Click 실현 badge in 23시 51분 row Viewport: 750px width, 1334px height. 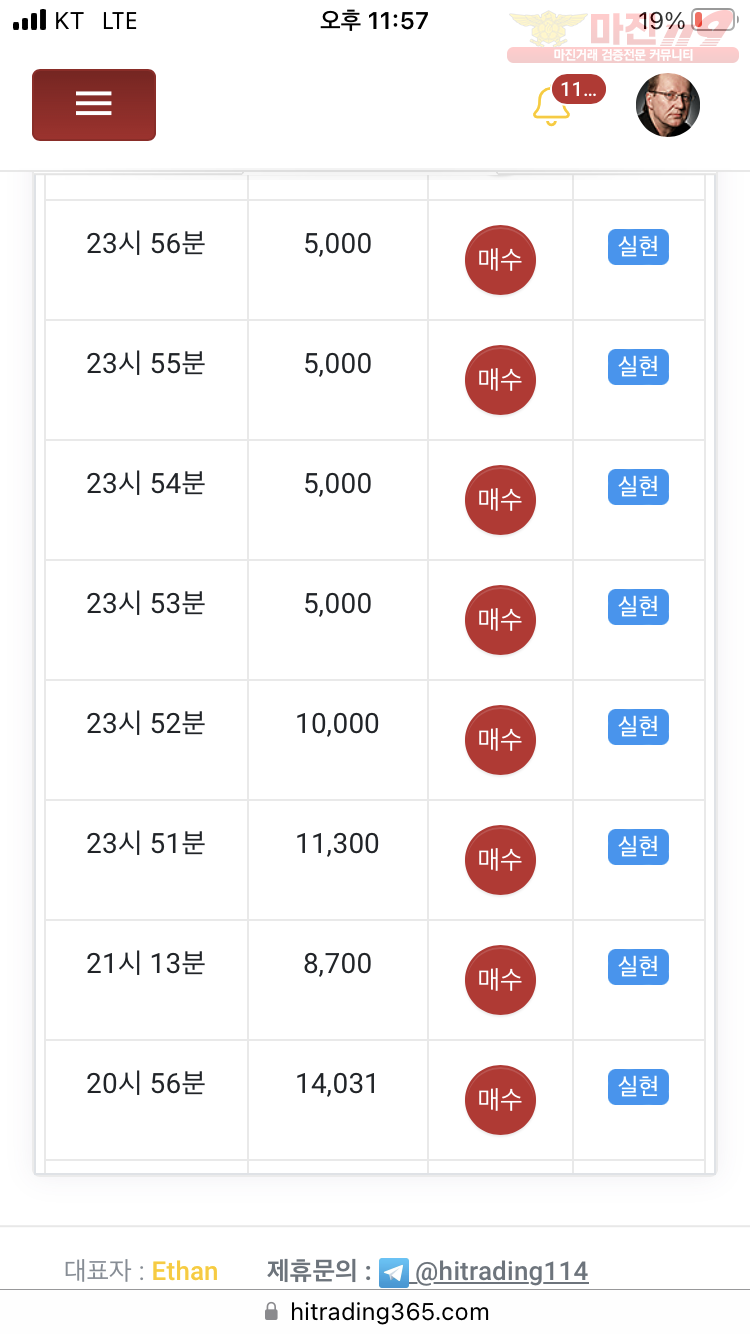[638, 847]
